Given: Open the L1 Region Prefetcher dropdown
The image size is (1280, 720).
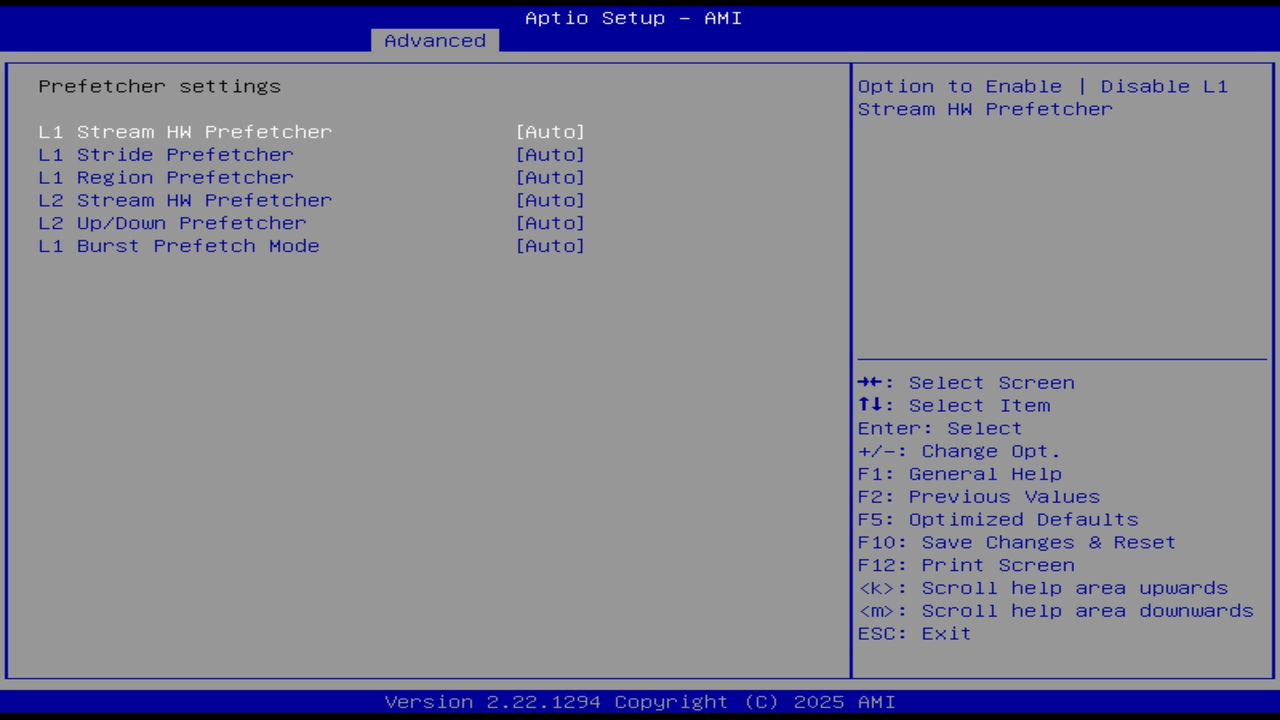Looking at the screenshot, I should (551, 177).
